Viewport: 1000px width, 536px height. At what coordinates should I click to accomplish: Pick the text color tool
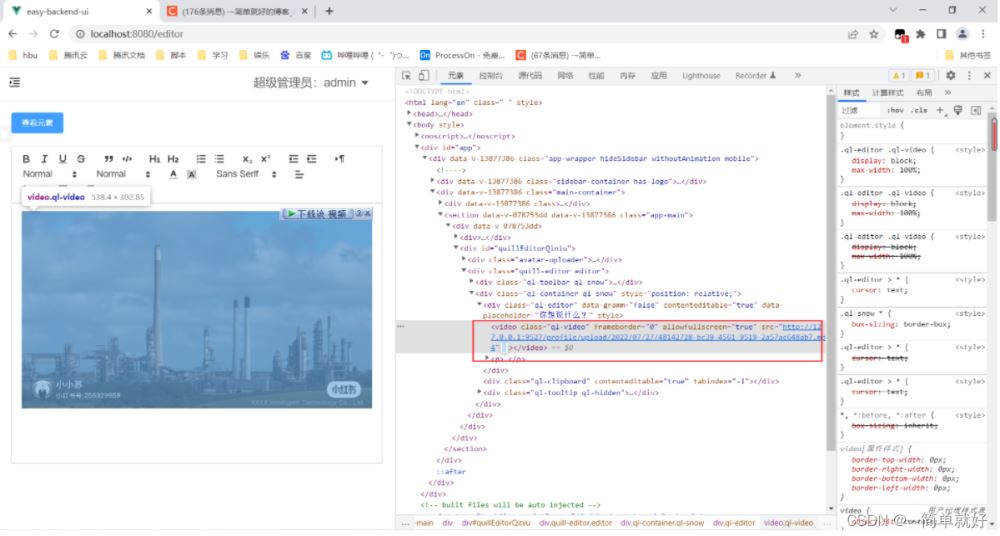pos(173,174)
